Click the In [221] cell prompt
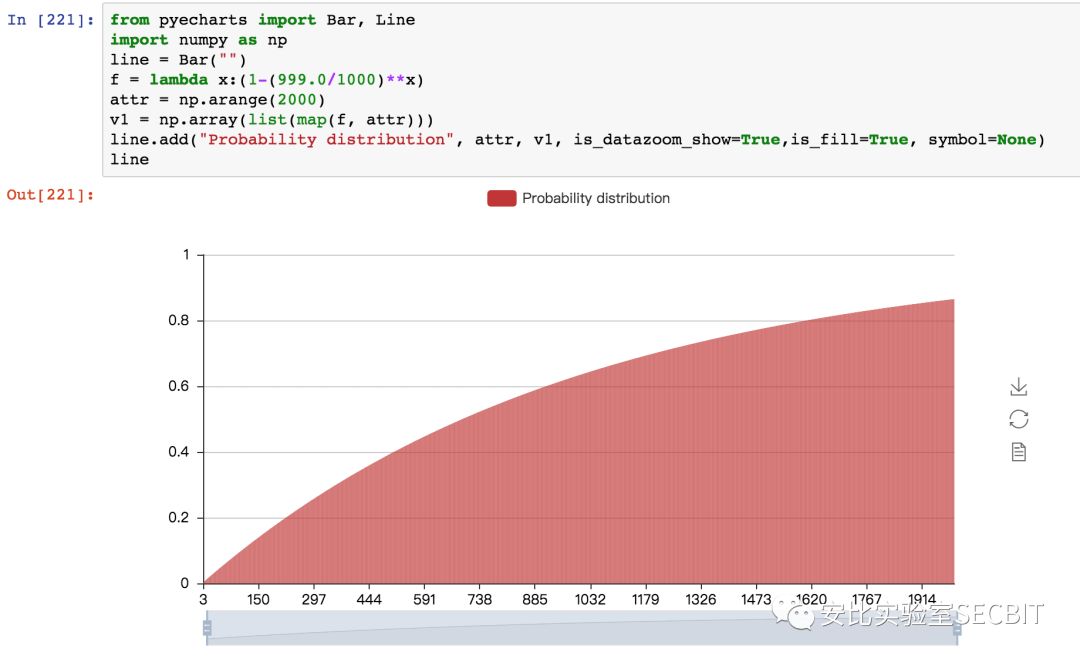 tap(51, 20)
